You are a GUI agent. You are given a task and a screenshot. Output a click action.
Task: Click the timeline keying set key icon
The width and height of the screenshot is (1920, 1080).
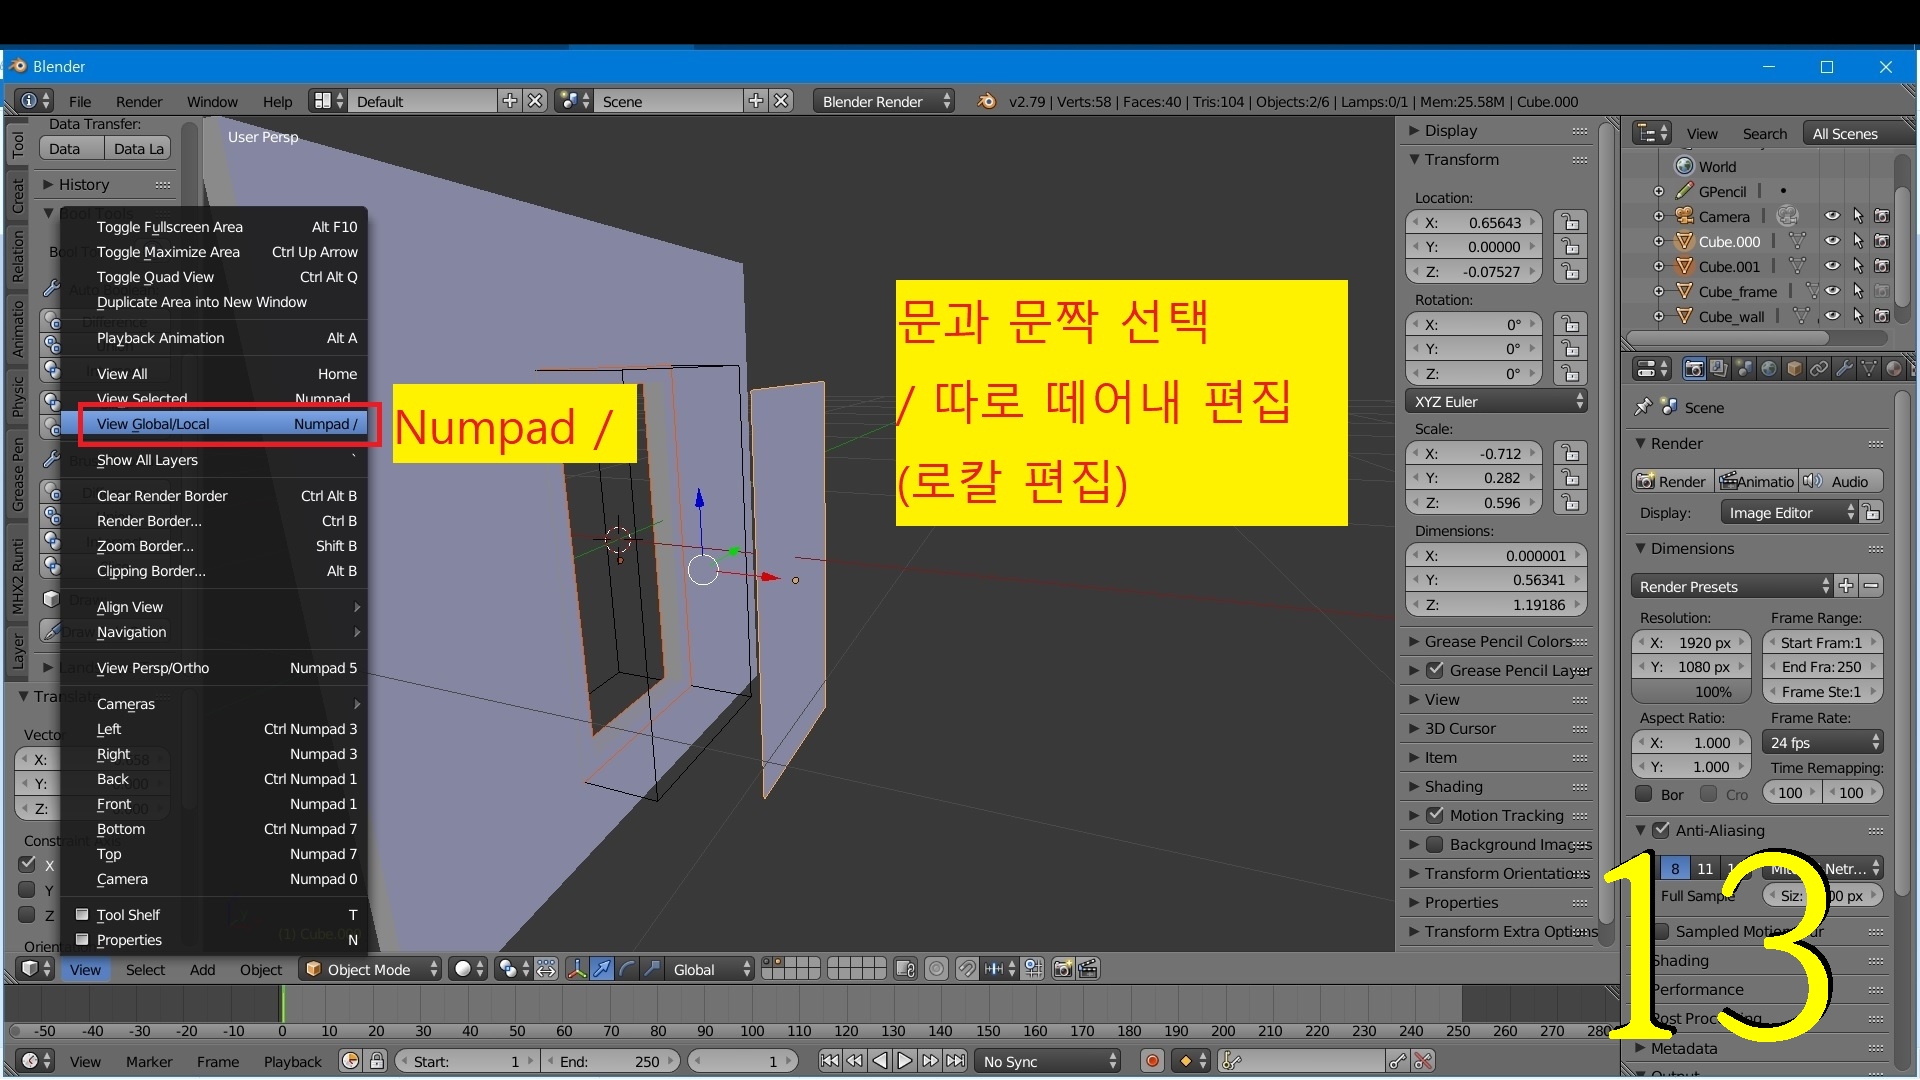pyautogui.click(x=1232, y=1061)
